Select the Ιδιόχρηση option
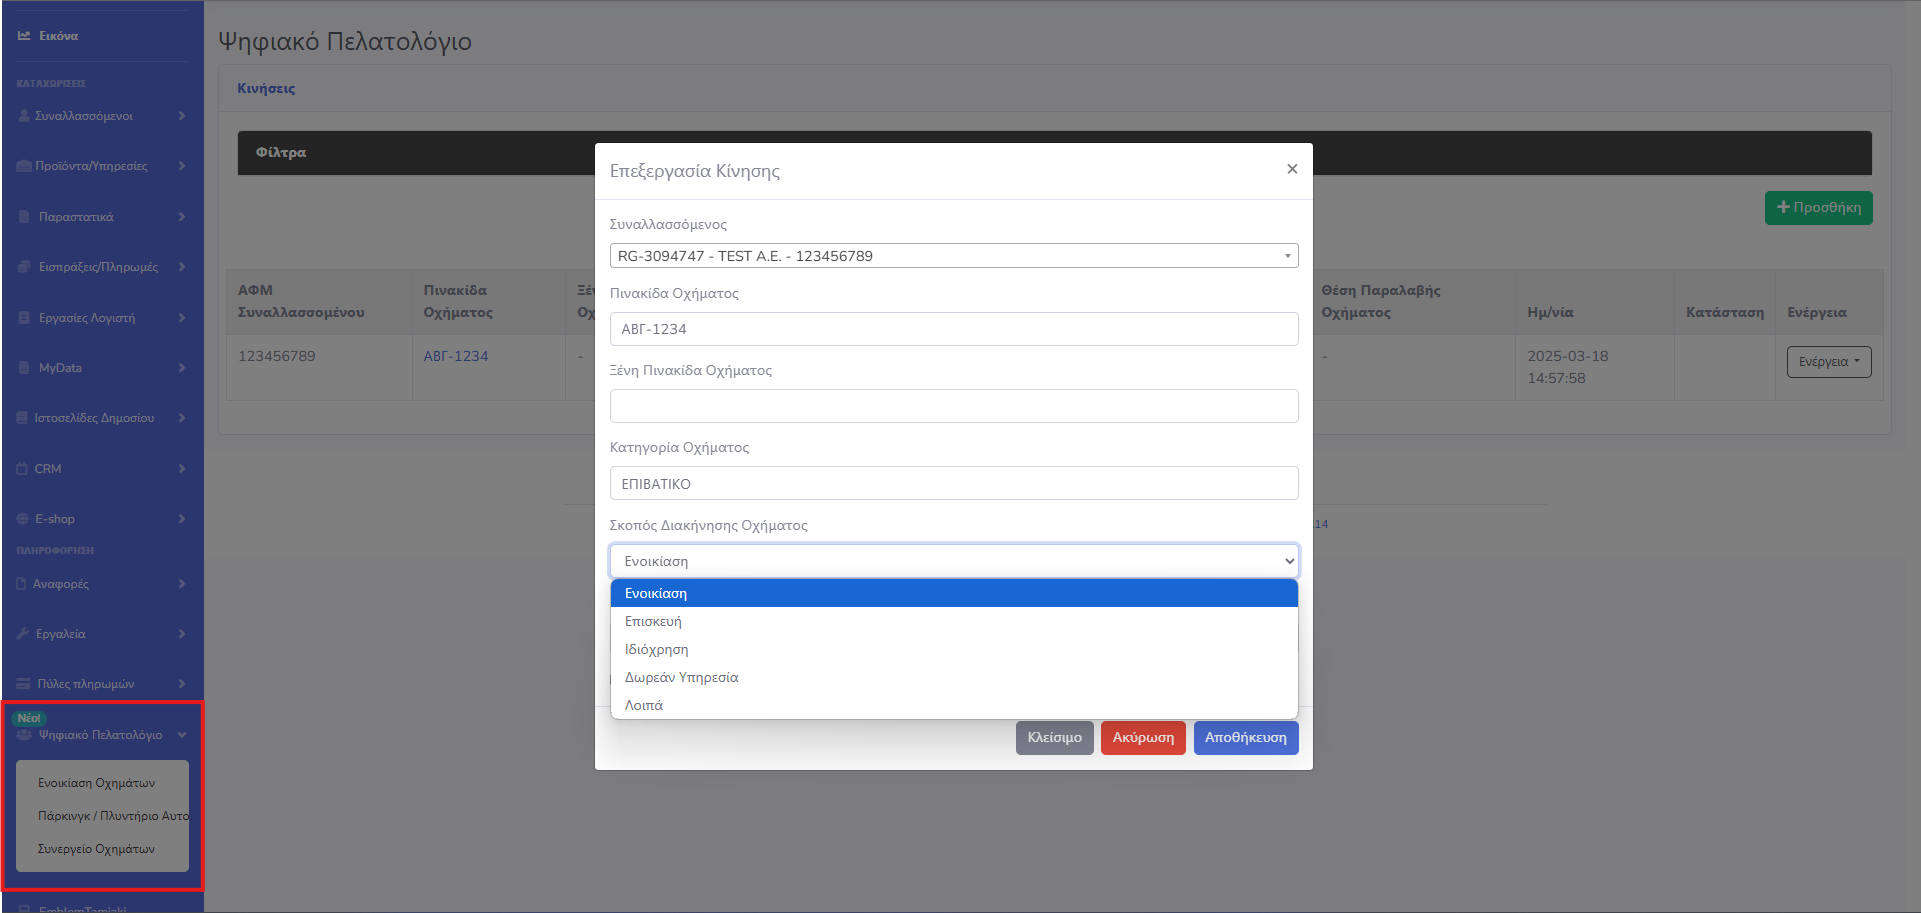This screenshot has height=913, width=1921. 954,649
